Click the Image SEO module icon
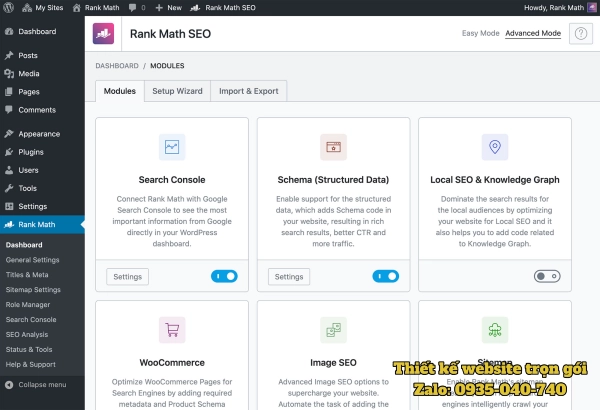The image size is (600, 410). (333, 330)
